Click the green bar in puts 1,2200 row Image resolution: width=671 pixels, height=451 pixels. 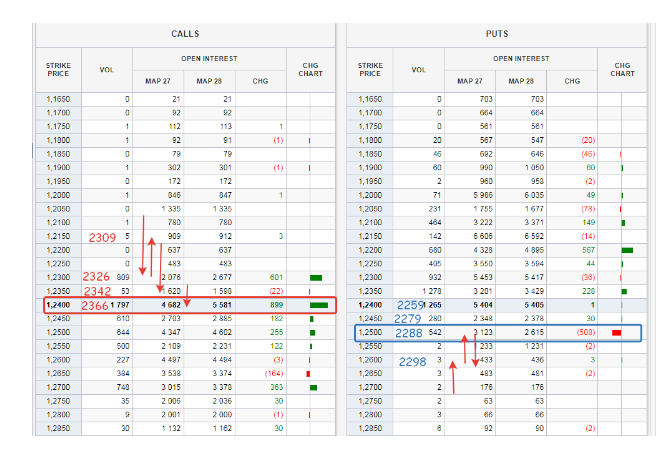(x=627, y=250)
